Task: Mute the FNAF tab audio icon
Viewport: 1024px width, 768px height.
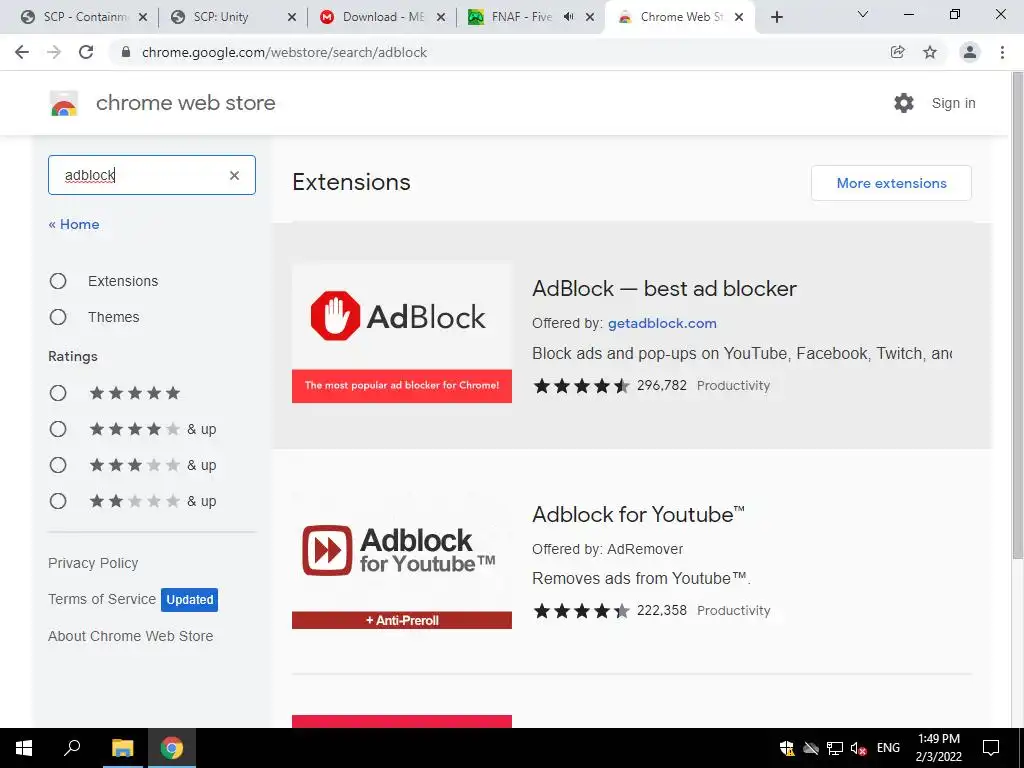Action: click(x=569, y=17)
